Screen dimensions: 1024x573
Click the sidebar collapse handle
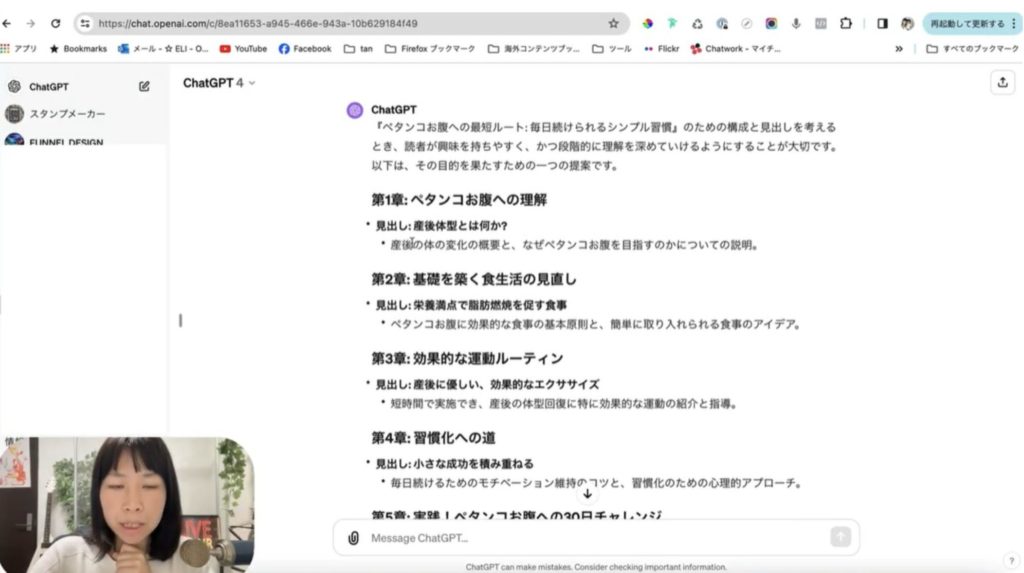tap(181, 320)
